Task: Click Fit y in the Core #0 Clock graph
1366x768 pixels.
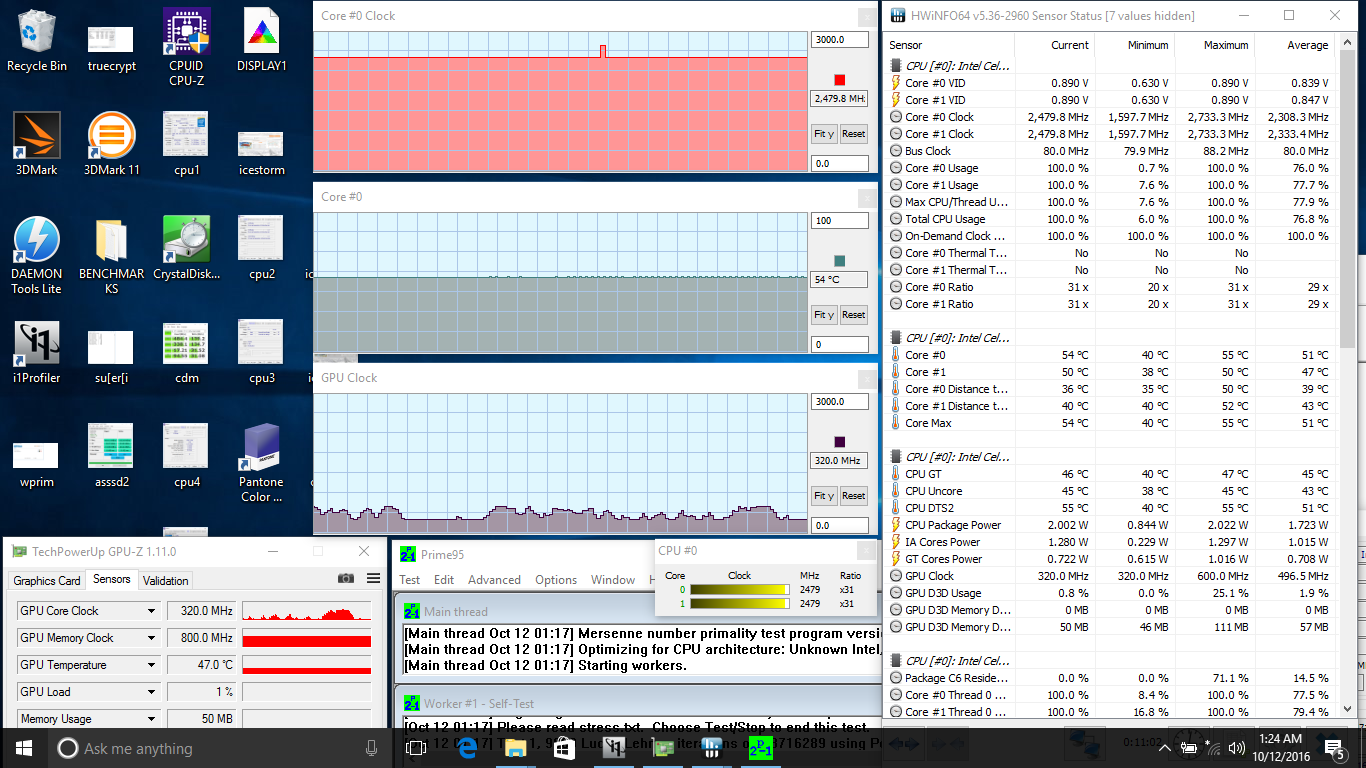Action: (824, 134)
